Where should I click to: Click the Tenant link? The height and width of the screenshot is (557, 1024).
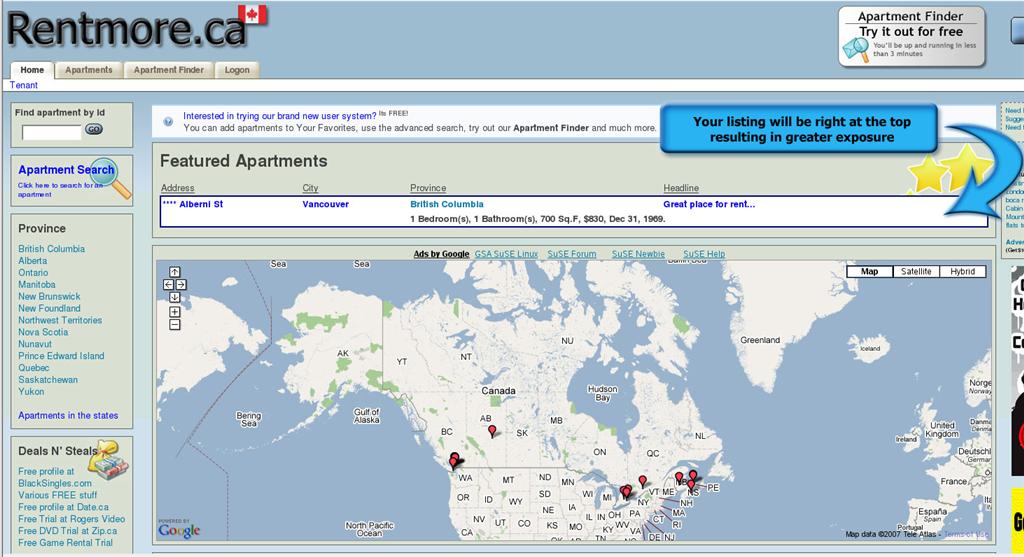[x=24, y=85]
